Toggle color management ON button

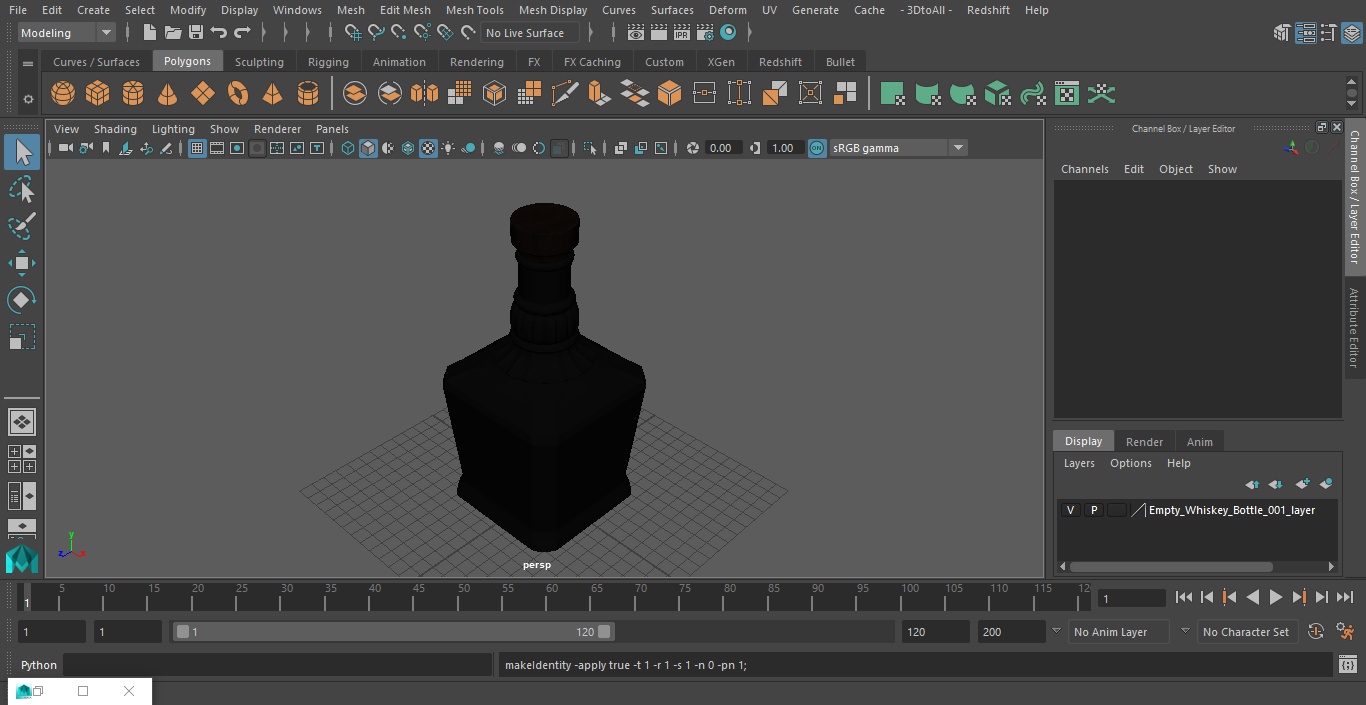tap(817, 148)
